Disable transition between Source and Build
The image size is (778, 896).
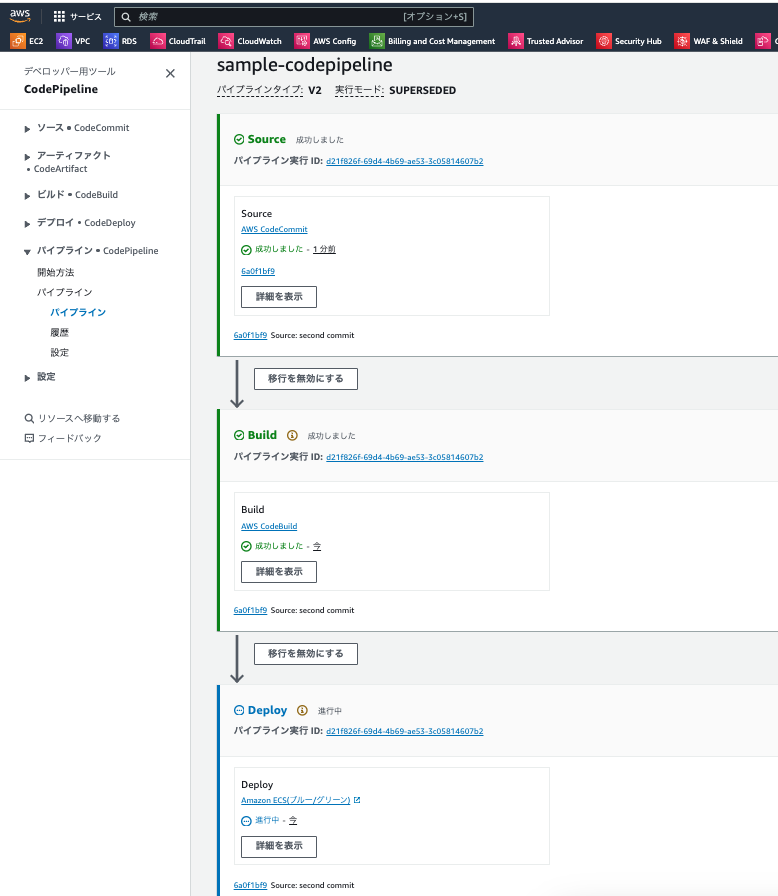coord(306,379)
